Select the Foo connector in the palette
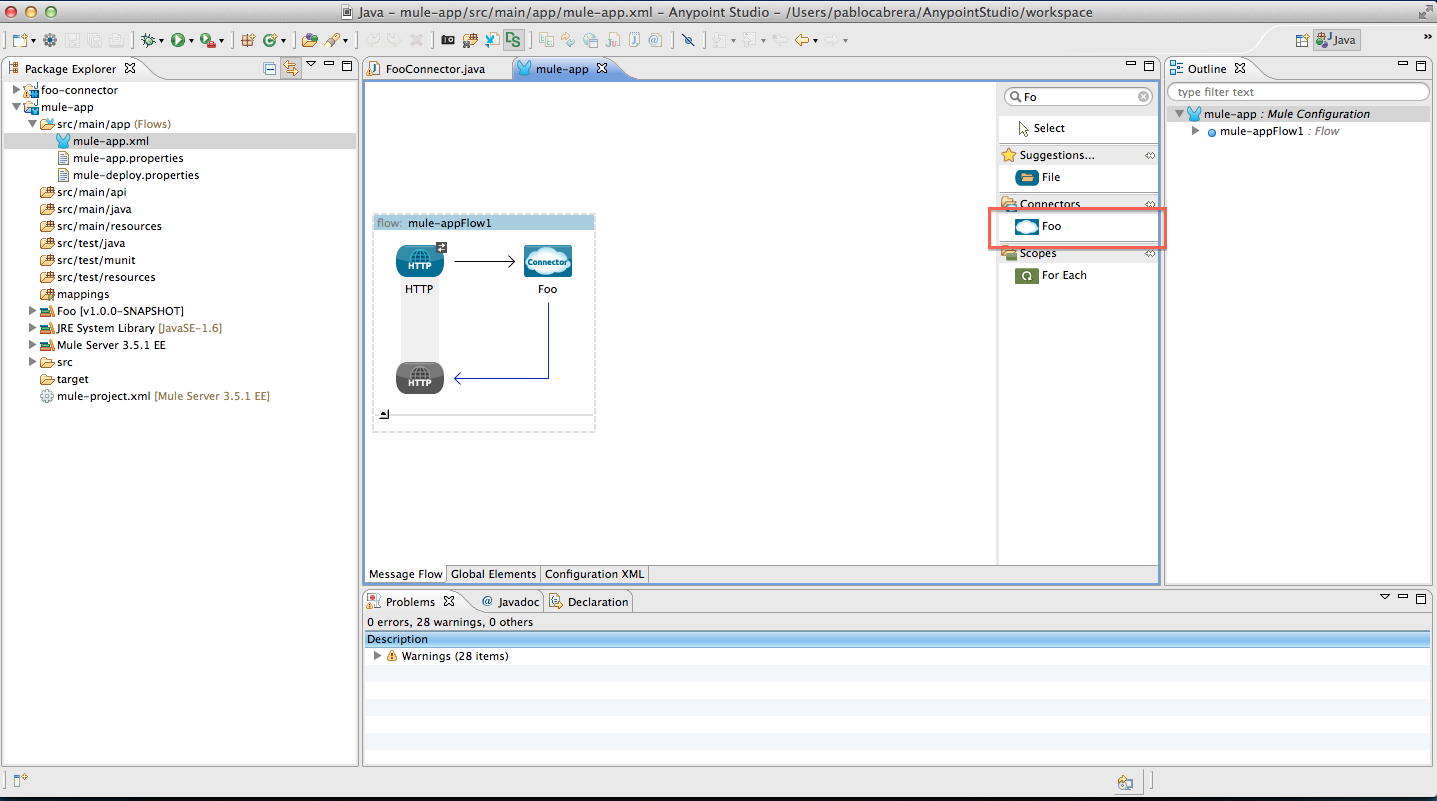The height and width of the screenshot is (801, 1437). pos(1050,227)
